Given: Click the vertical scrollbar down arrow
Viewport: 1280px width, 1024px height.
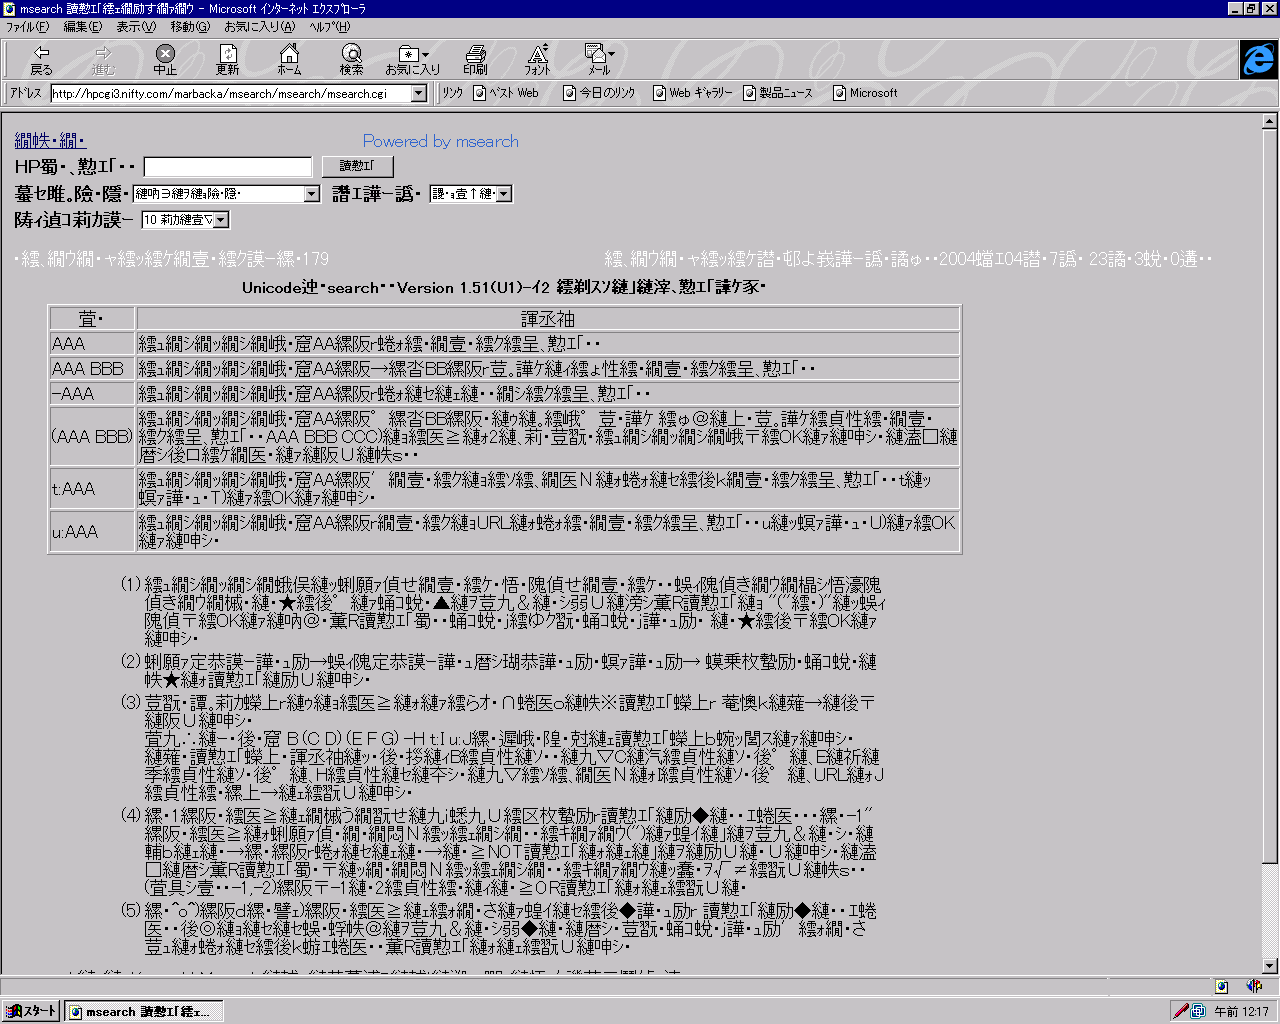Looking at the screenshot, I should [1270, 966].
